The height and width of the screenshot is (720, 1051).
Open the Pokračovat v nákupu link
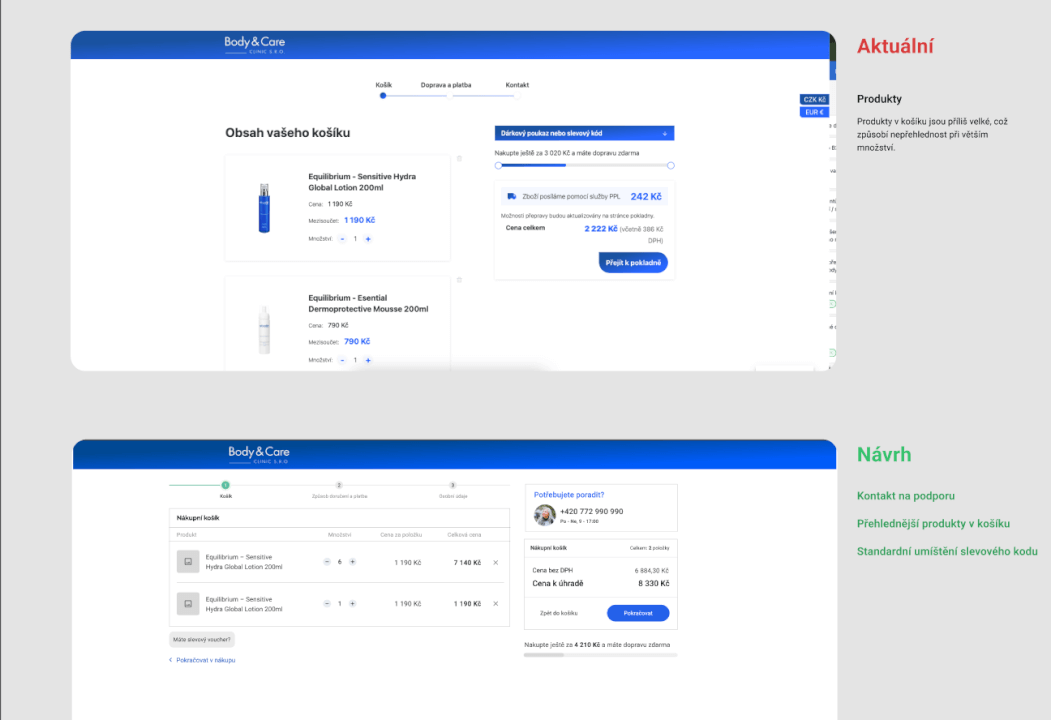click(205, 660)
